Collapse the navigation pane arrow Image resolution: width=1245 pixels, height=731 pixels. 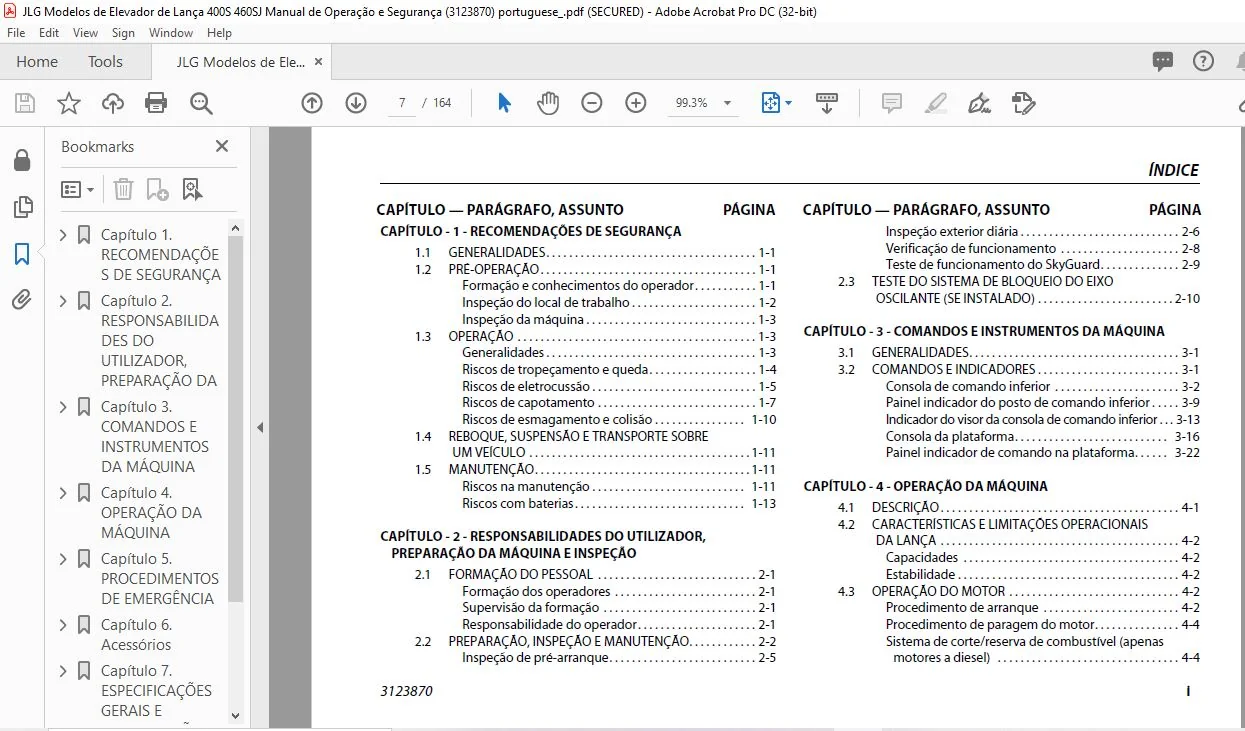tap(260, 427)
